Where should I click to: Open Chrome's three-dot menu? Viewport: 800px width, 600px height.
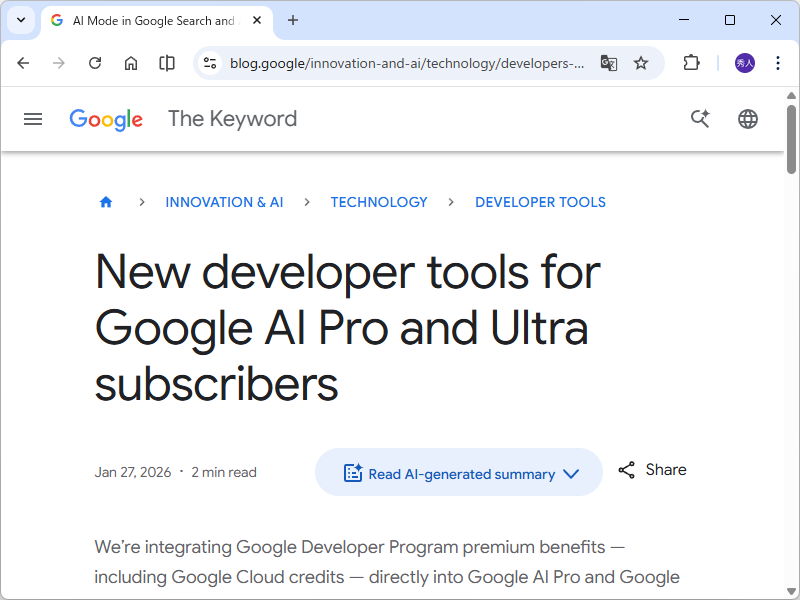click(x=778, y=63)
